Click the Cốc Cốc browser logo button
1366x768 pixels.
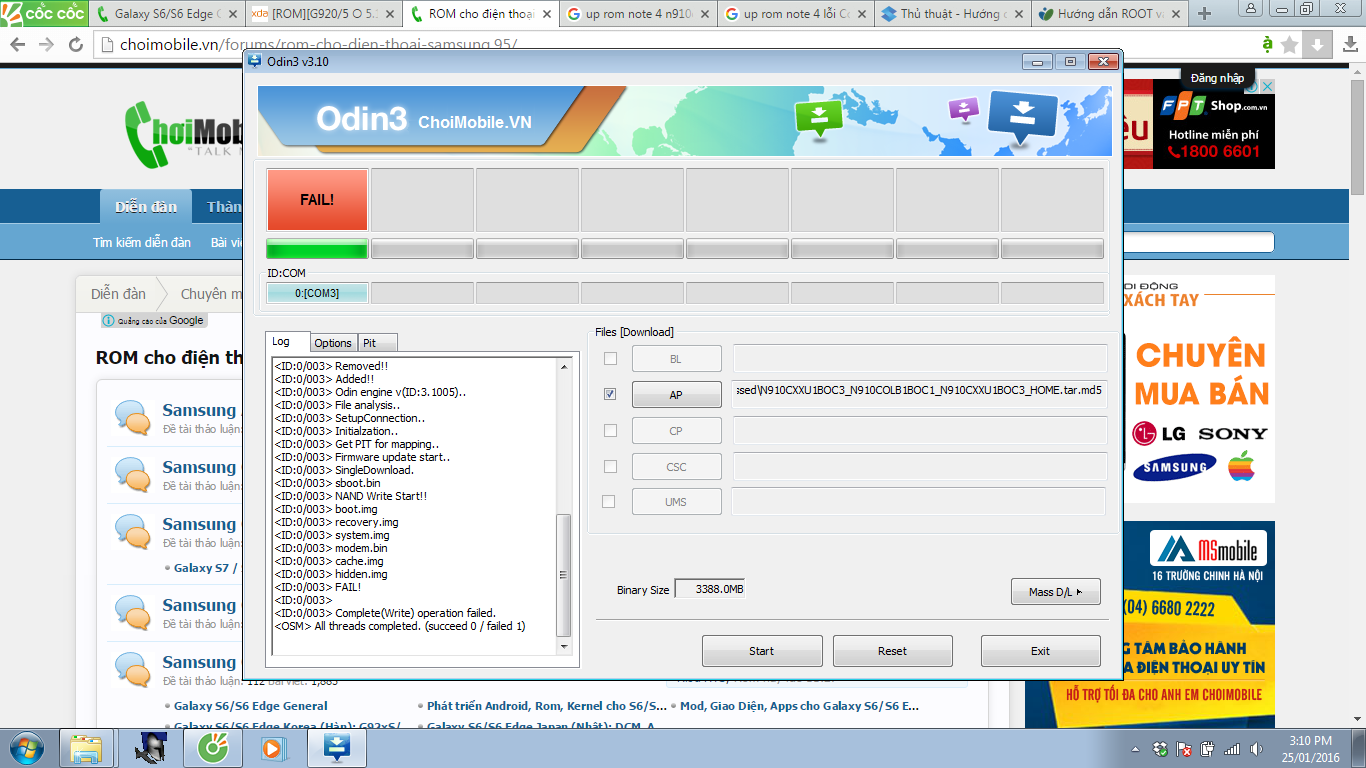pos(44,13)
